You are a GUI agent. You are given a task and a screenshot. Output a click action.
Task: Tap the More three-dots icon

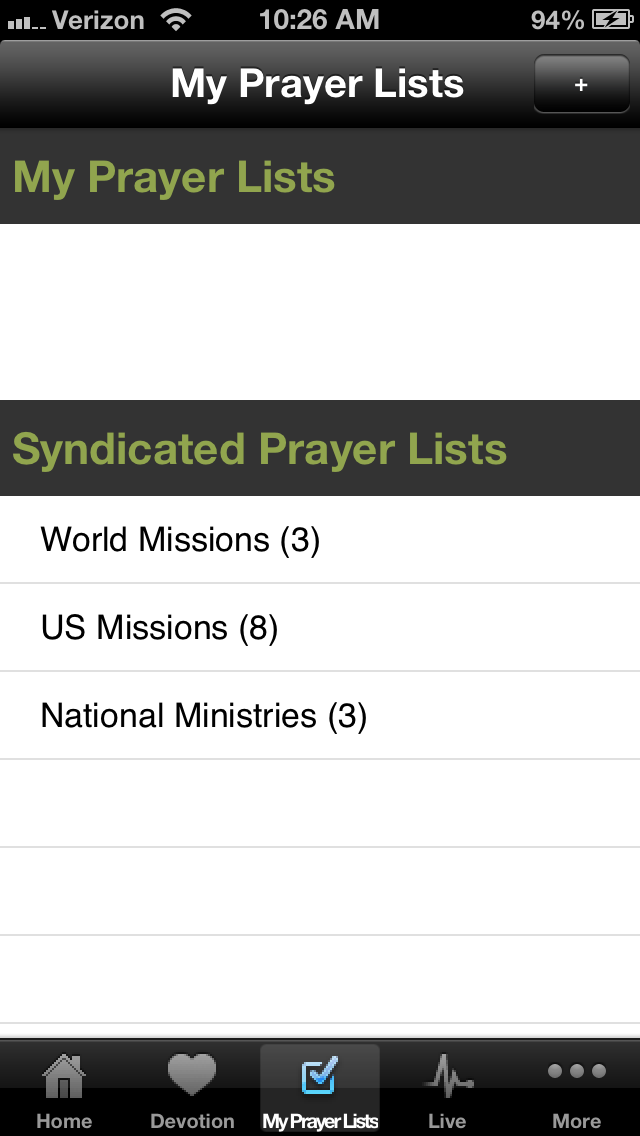577,1072
